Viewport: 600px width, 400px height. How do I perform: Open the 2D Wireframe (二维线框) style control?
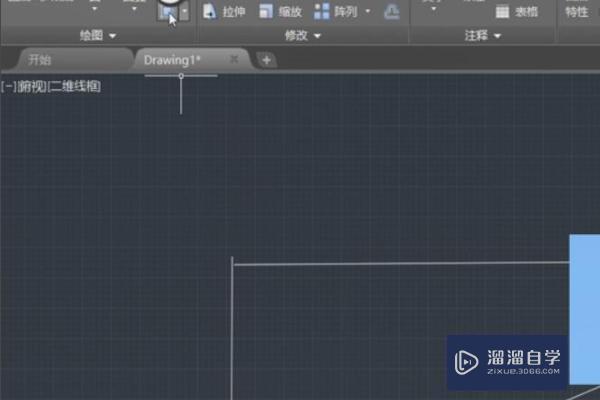pos(74,87)
